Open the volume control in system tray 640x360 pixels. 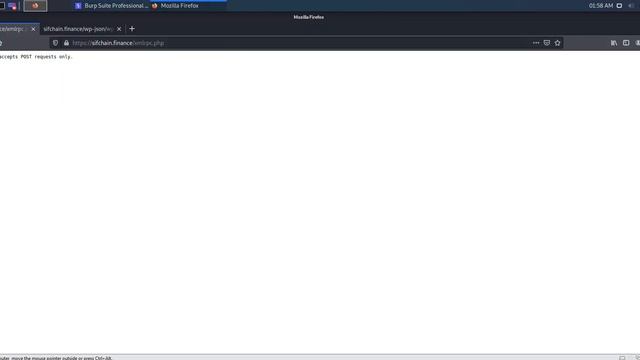(632, 6)
